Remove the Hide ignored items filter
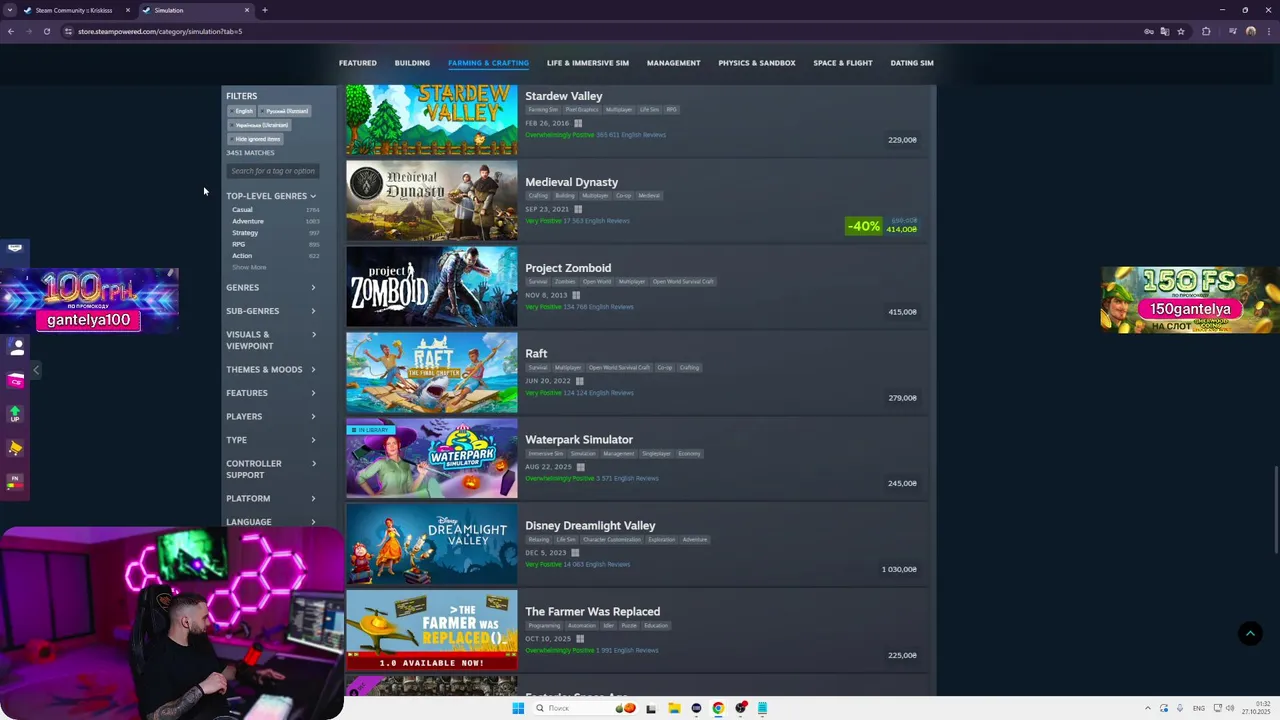The height and width of the screenshot is (720, 1280). coord(255,139)
